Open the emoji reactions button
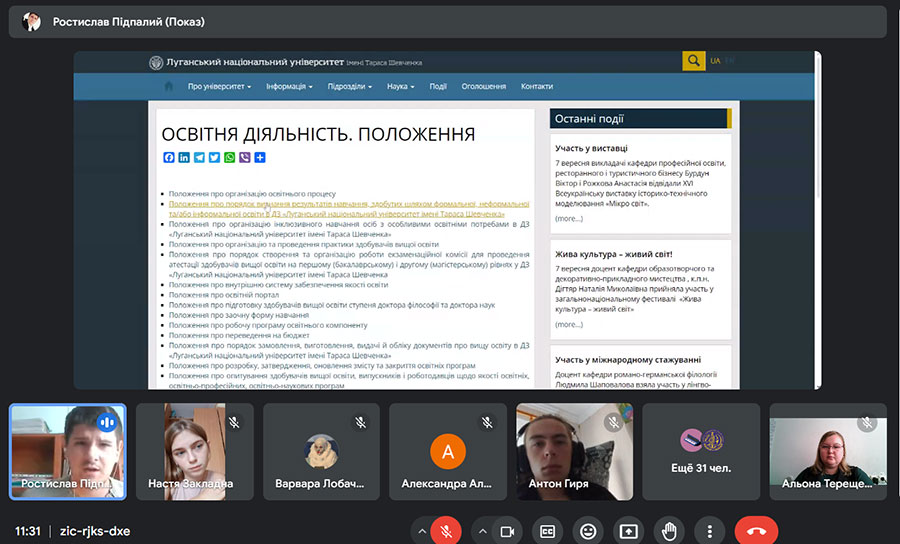Viewport: 900px width, 544px height. click(588, 531)
